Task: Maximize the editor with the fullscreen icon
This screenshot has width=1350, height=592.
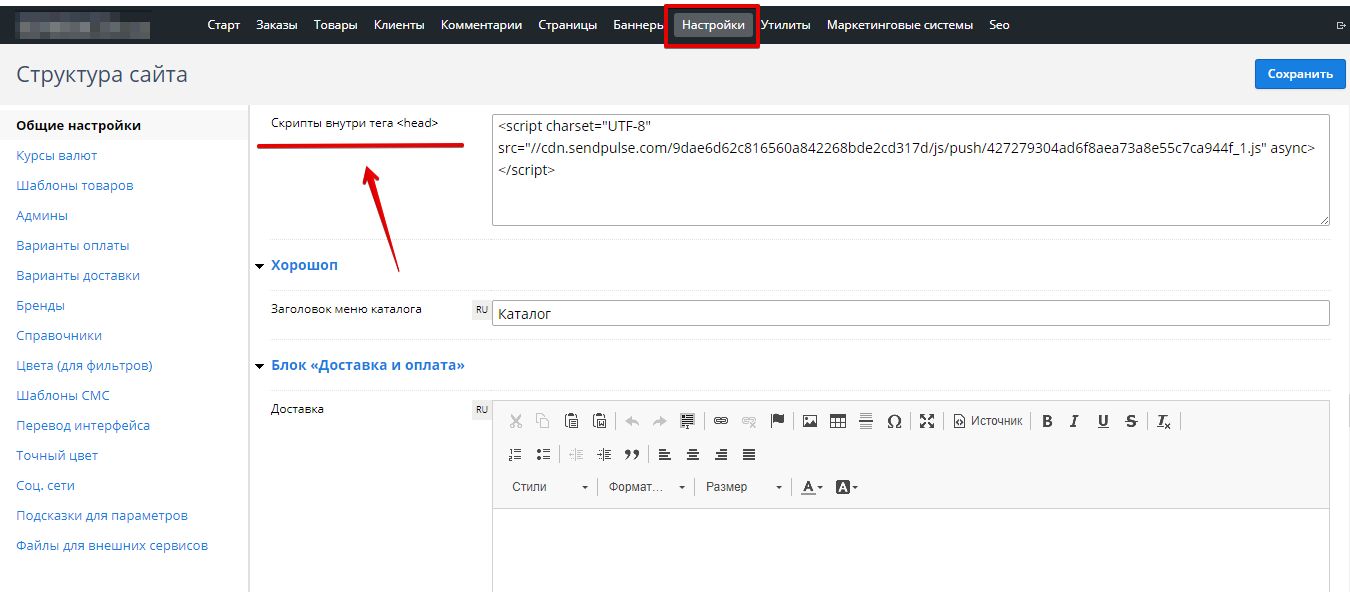Action: [x=927, y=421]
